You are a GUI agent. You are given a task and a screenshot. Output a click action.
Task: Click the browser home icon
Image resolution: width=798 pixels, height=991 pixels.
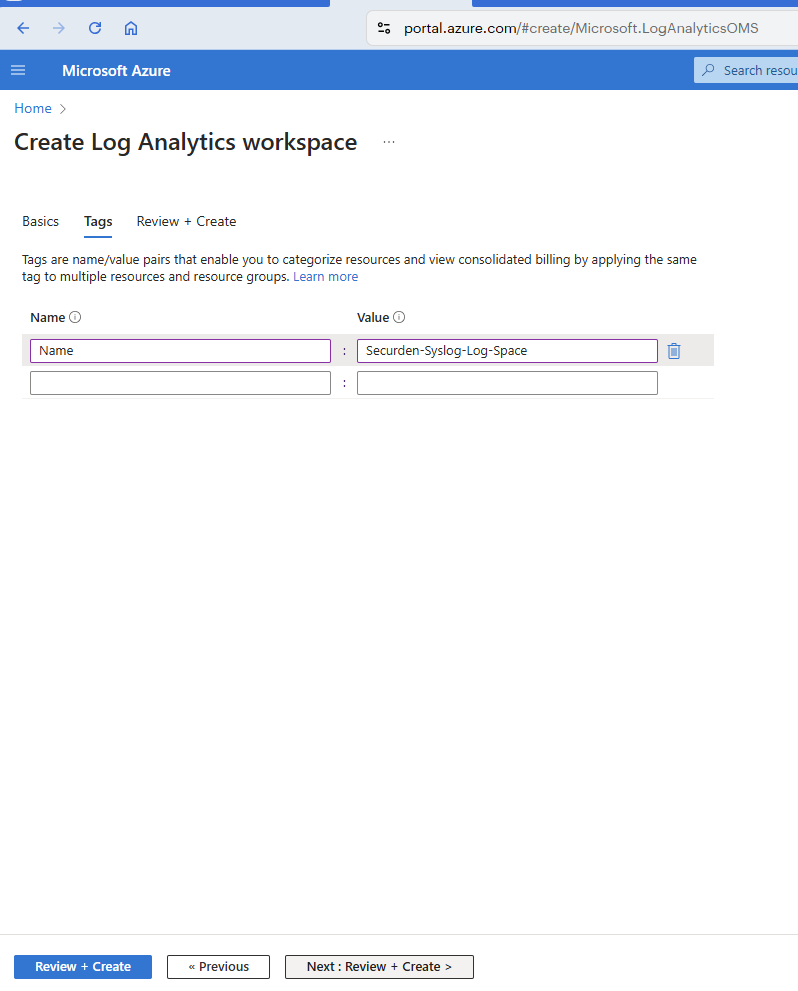(x=131, y=28)
